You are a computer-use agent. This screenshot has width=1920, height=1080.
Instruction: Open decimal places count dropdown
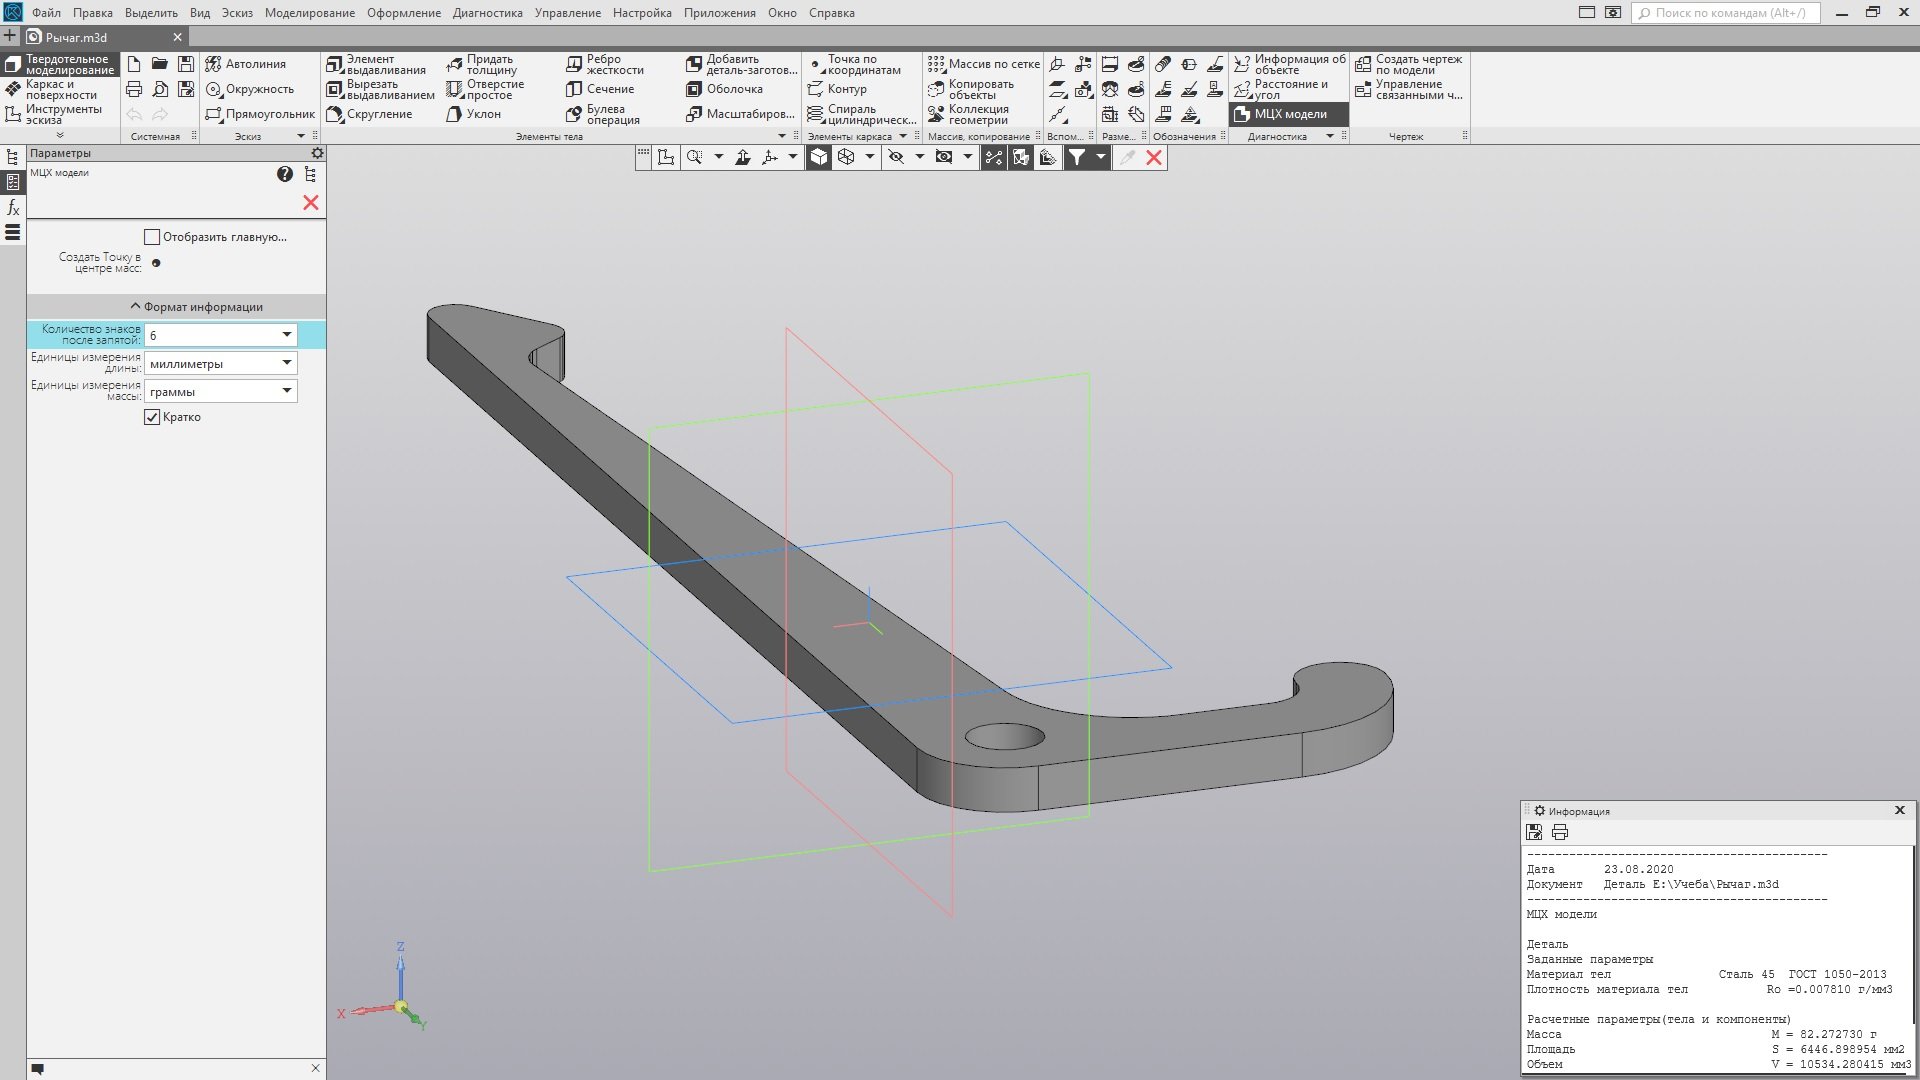pyautogui.click(x=286, y=335)
